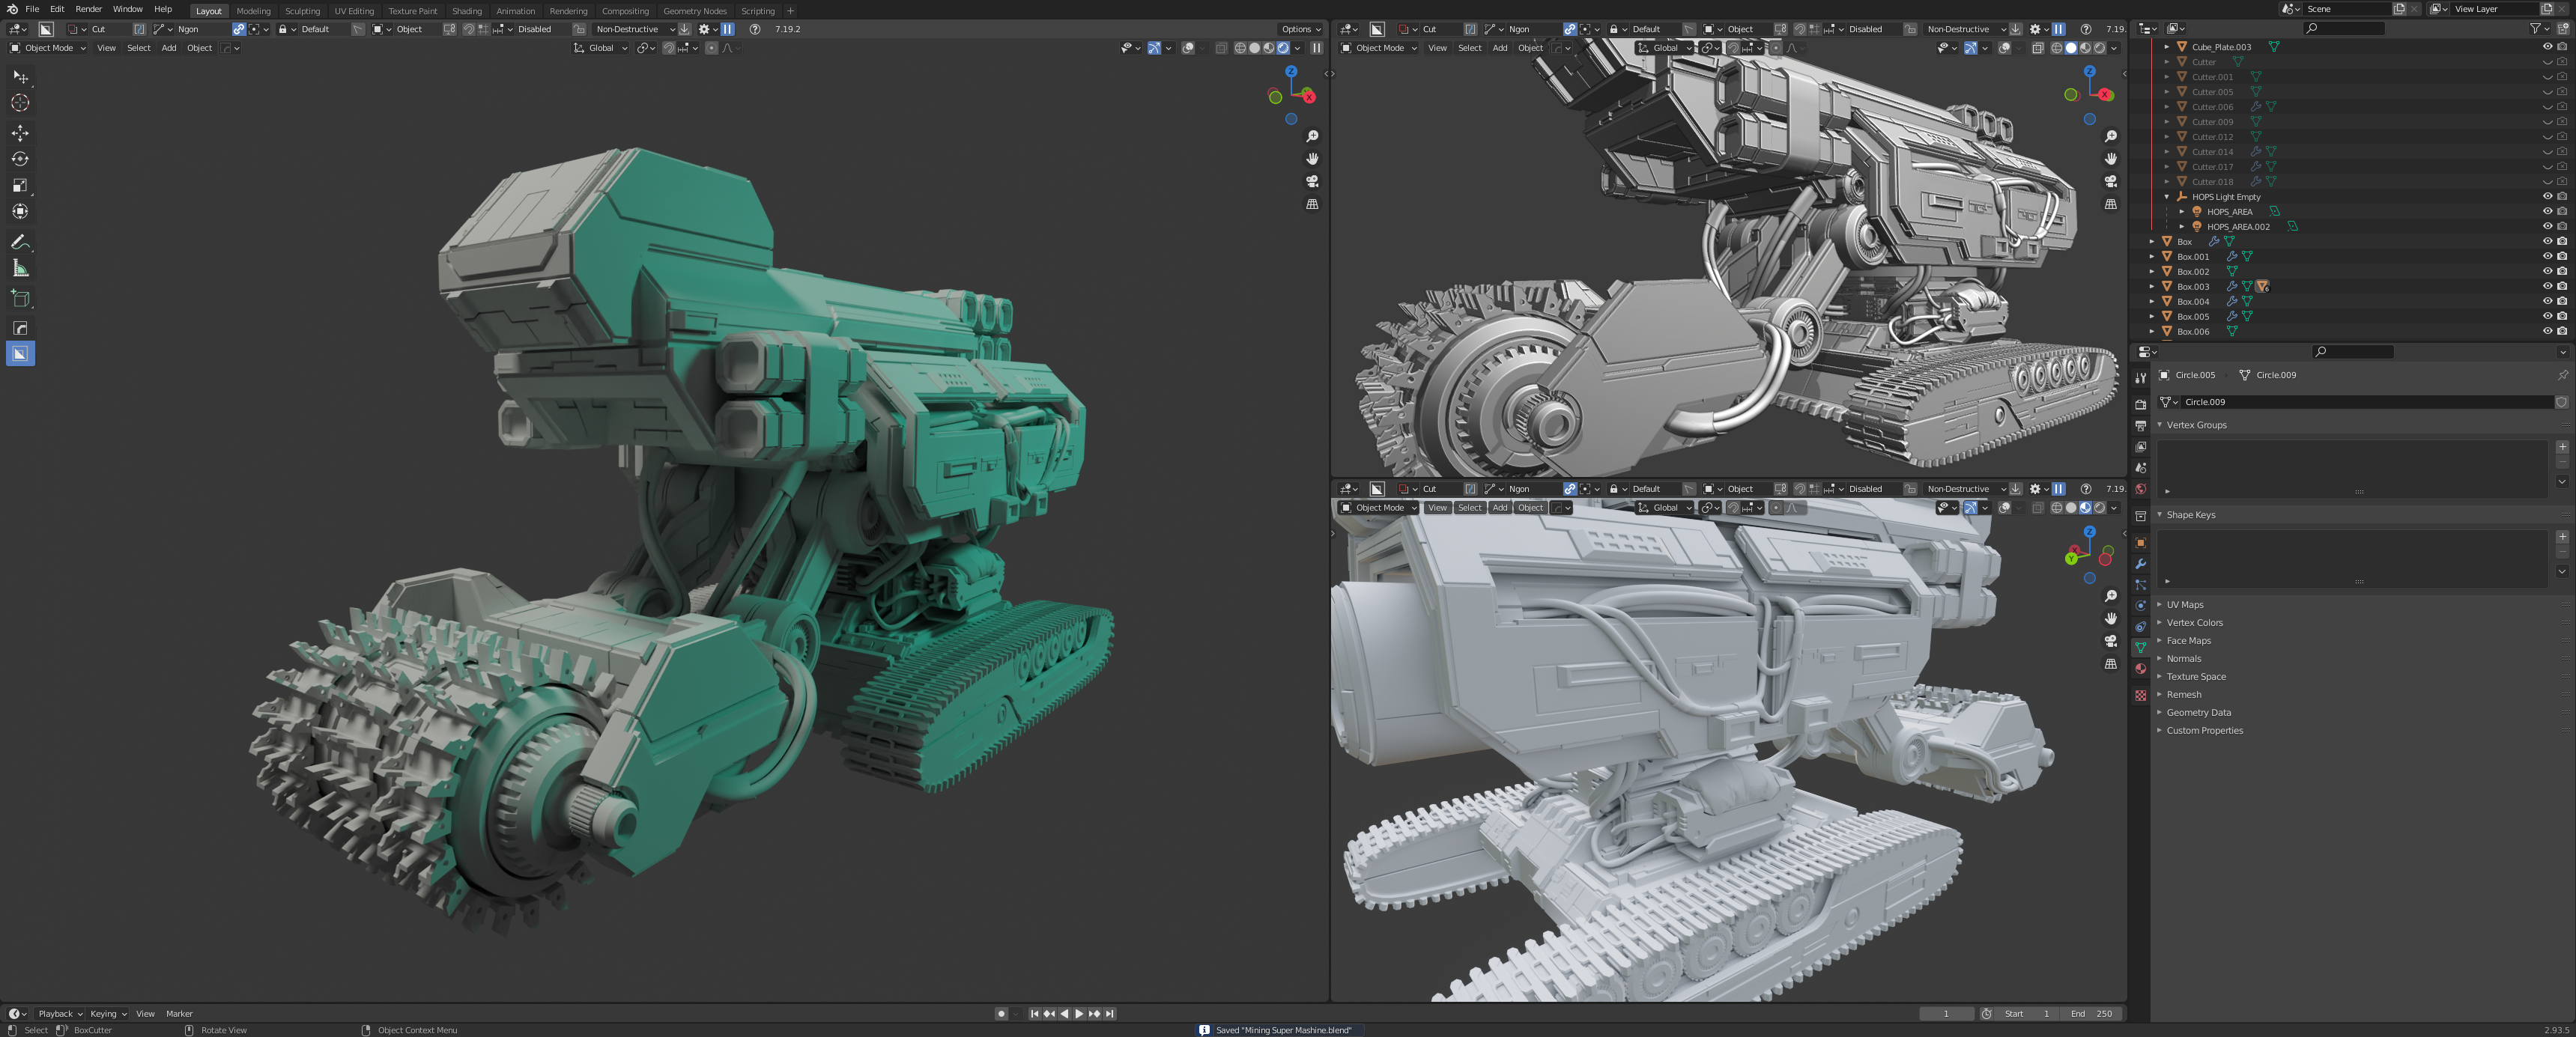Open the Object Constraints properties tab
The height and width of the screenshot is (1037, 2576).
[x=2140, y=627]
